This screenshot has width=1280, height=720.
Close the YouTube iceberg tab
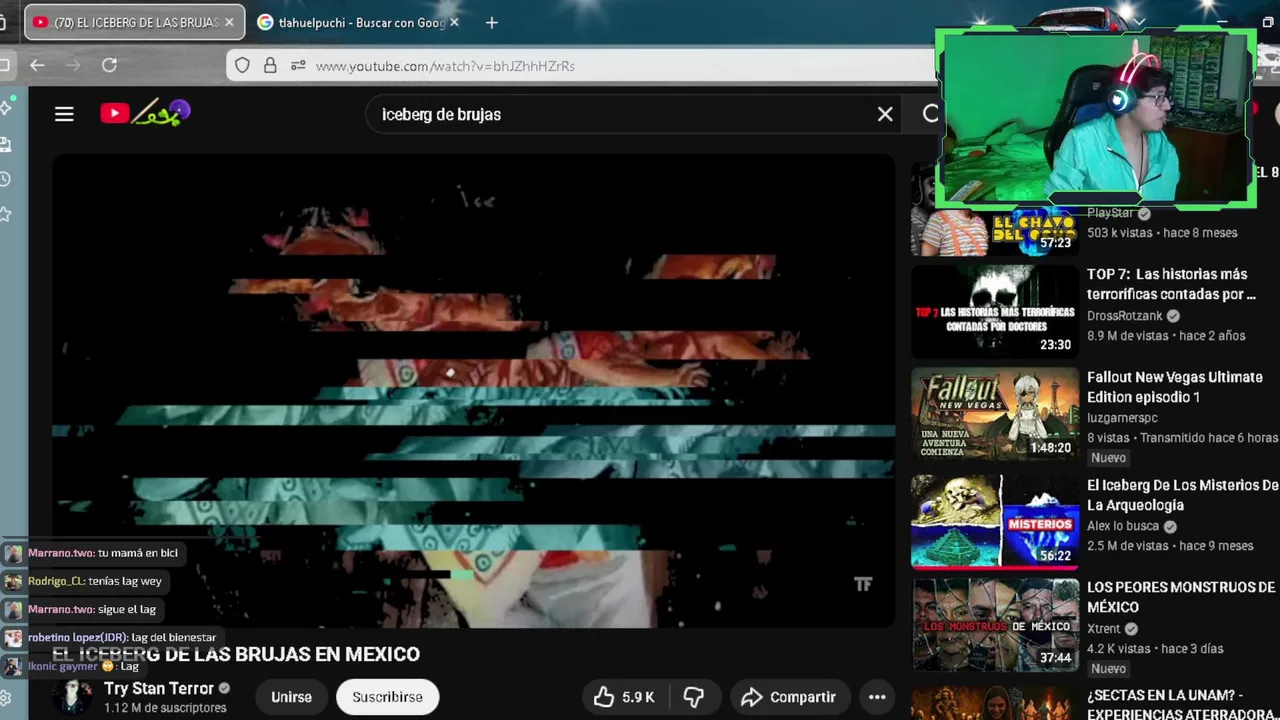point(228,22)
